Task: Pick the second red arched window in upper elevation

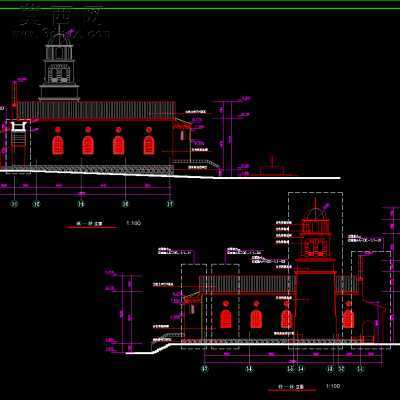Action: click(88, 145)
